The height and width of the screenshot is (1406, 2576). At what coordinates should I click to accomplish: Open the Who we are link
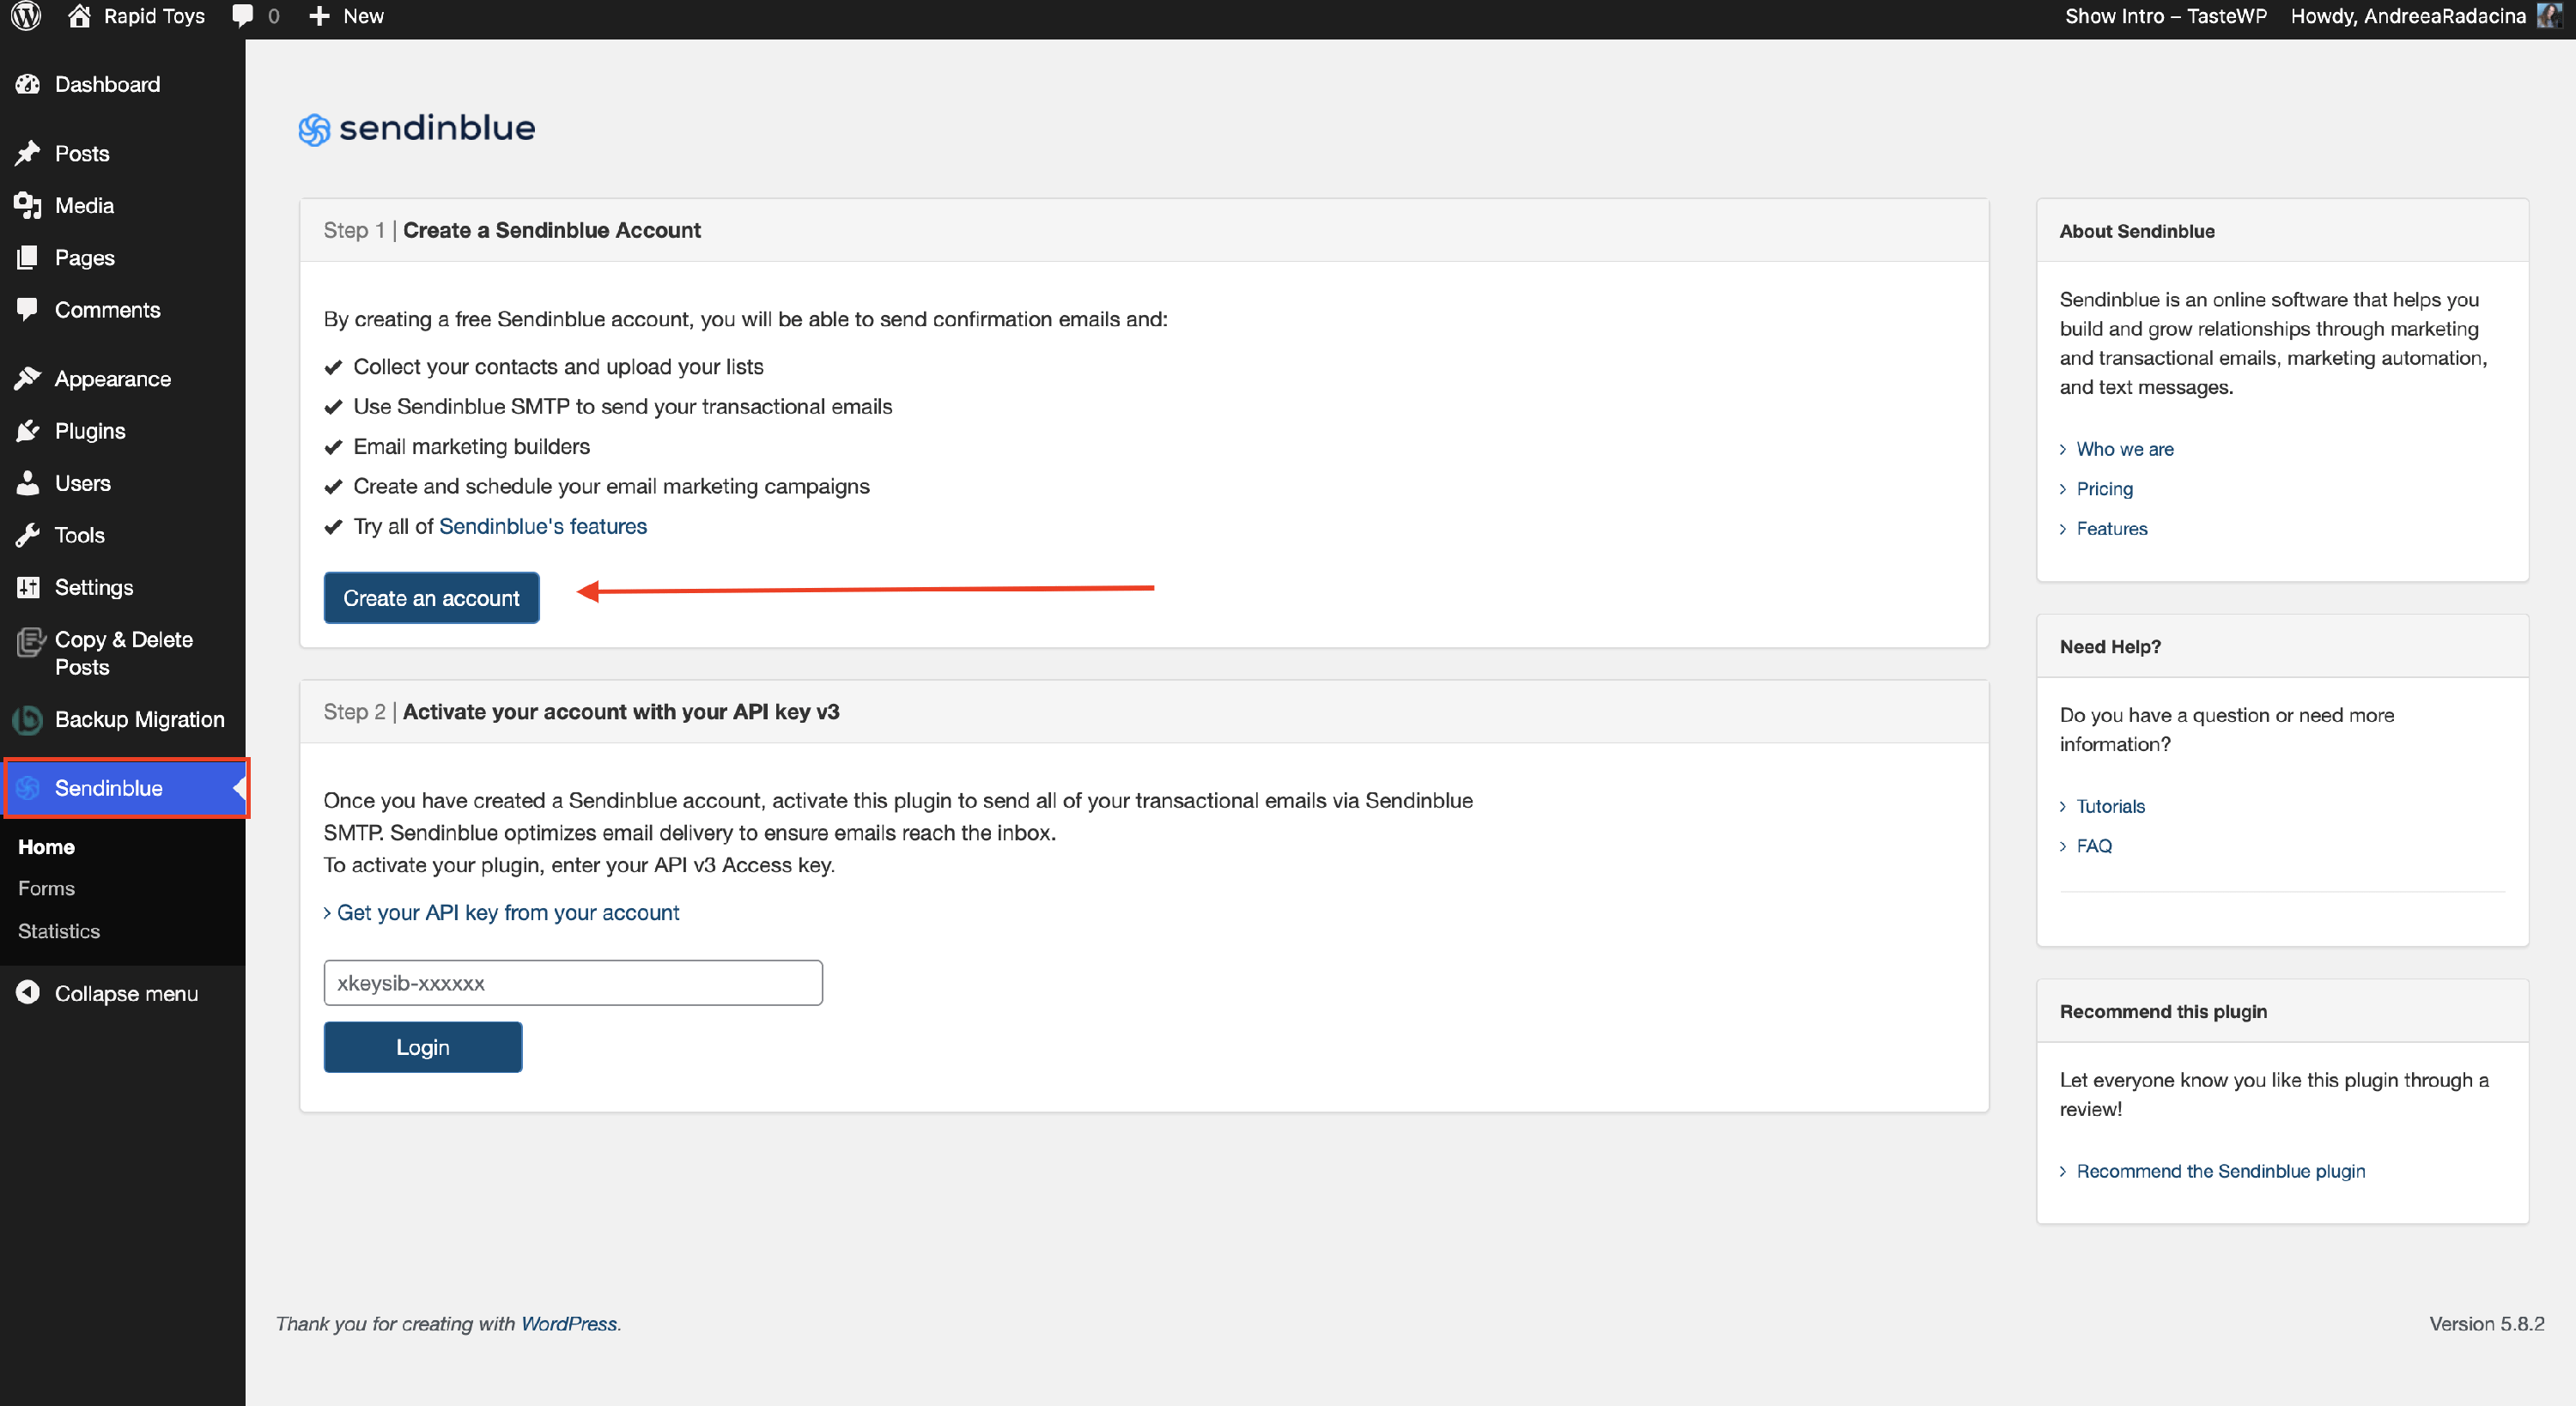(x=2124, y=449)
